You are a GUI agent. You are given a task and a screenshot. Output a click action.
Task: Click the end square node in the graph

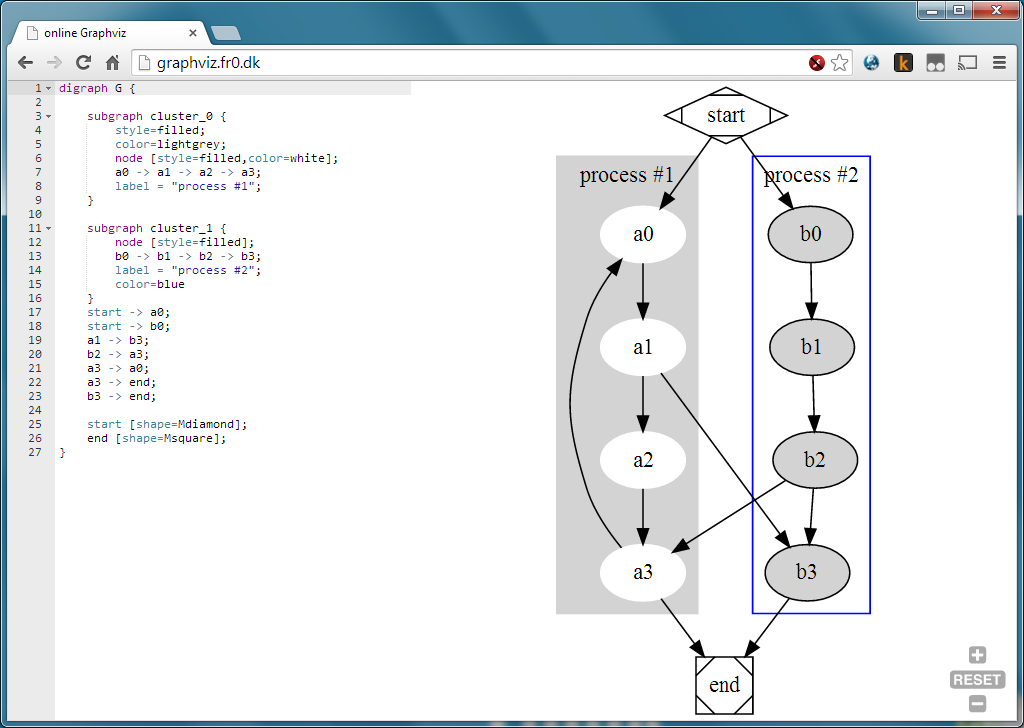[724, 685]
